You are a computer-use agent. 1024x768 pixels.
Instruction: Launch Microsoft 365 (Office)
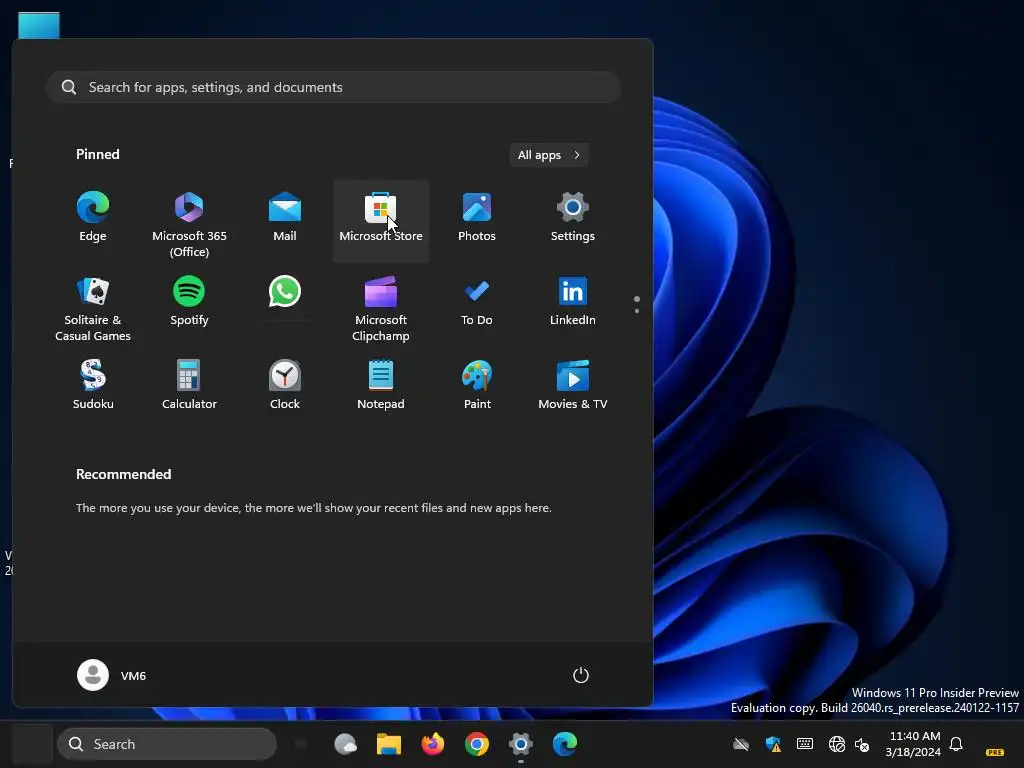(x=189, y=223)
